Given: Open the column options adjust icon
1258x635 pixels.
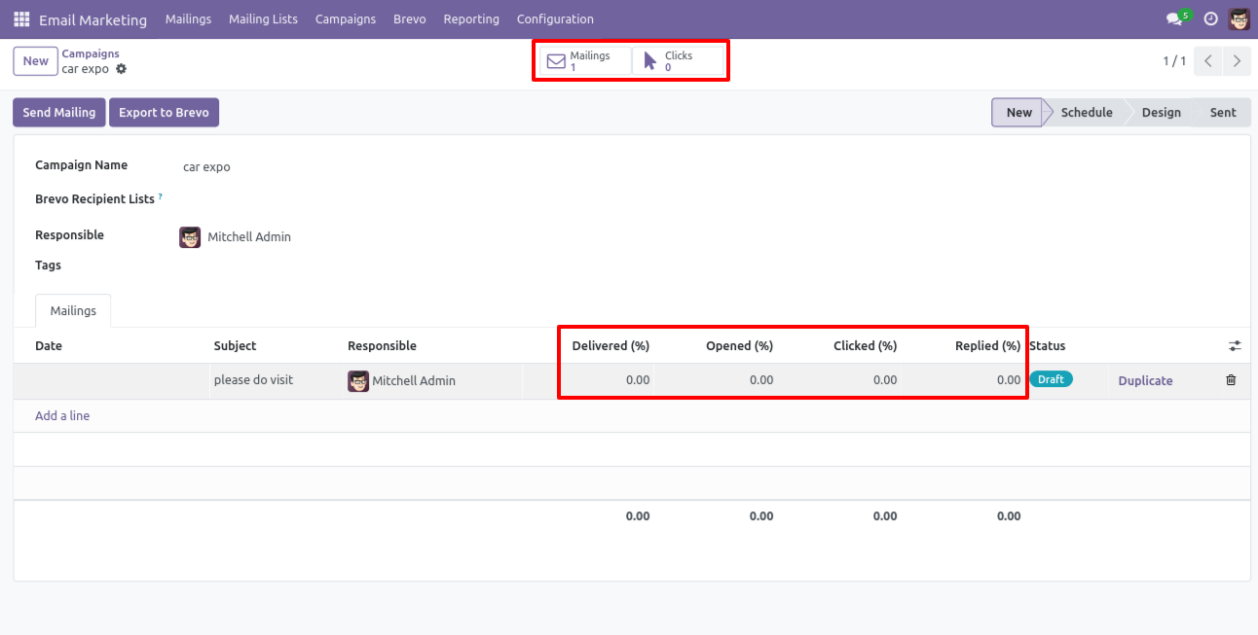Looking at the screenshot, I should pyautogui.click(x=1235, y=346).
